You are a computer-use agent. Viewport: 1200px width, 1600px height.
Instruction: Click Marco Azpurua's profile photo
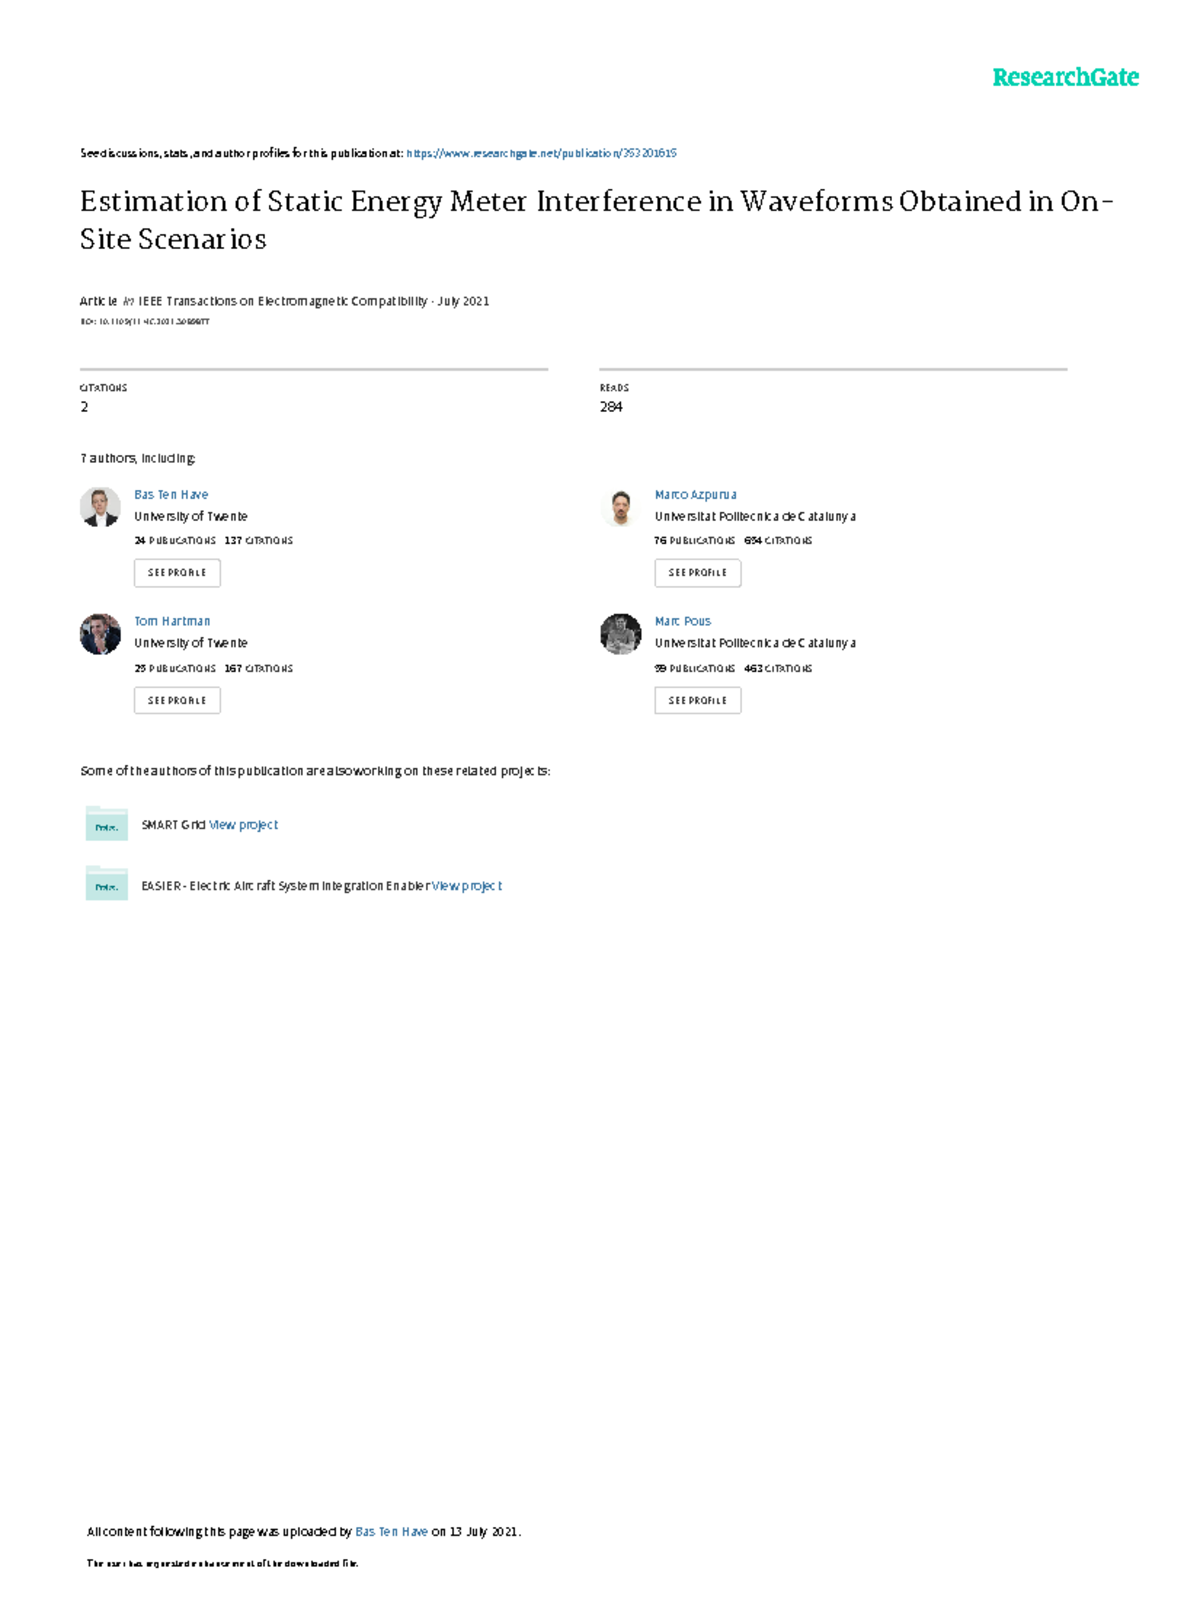pos(620,507)
